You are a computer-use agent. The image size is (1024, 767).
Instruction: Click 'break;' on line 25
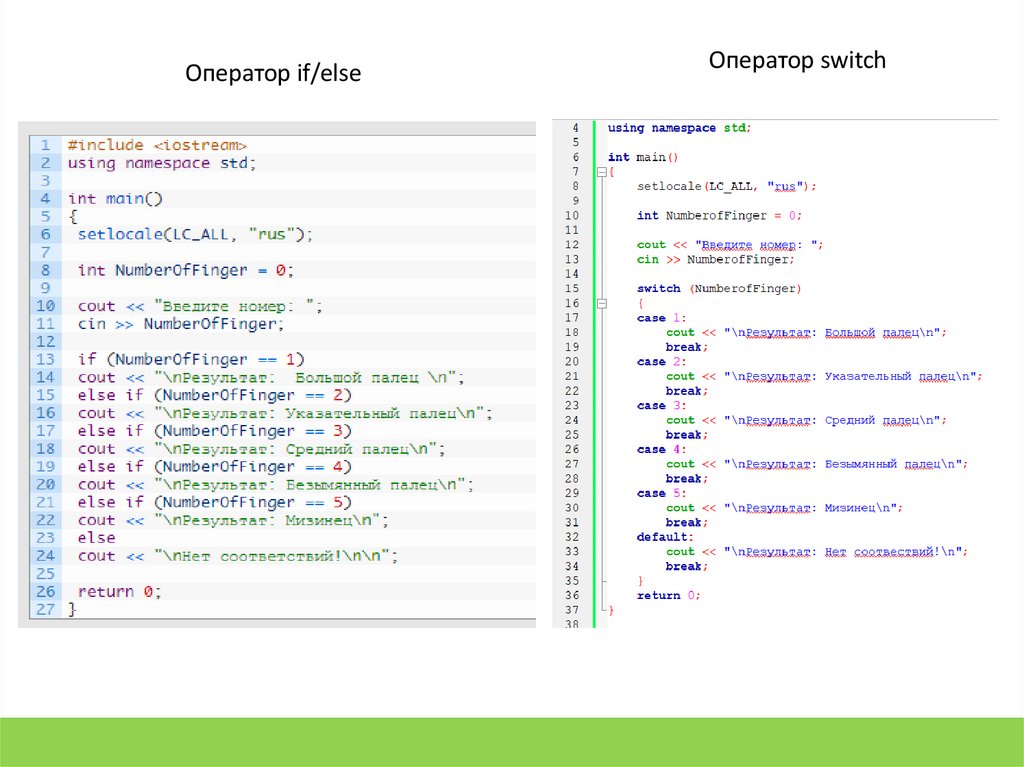tap(687, 434)
